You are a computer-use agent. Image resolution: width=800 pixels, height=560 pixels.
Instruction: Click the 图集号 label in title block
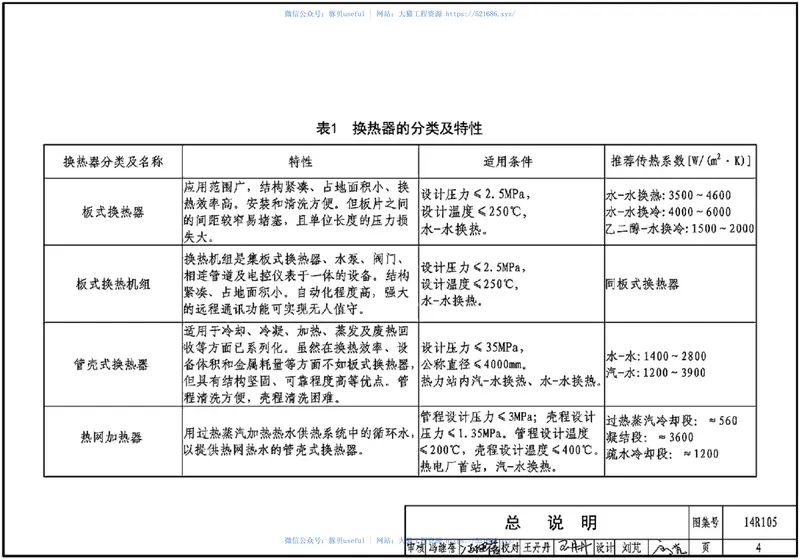tap(705, 522)
